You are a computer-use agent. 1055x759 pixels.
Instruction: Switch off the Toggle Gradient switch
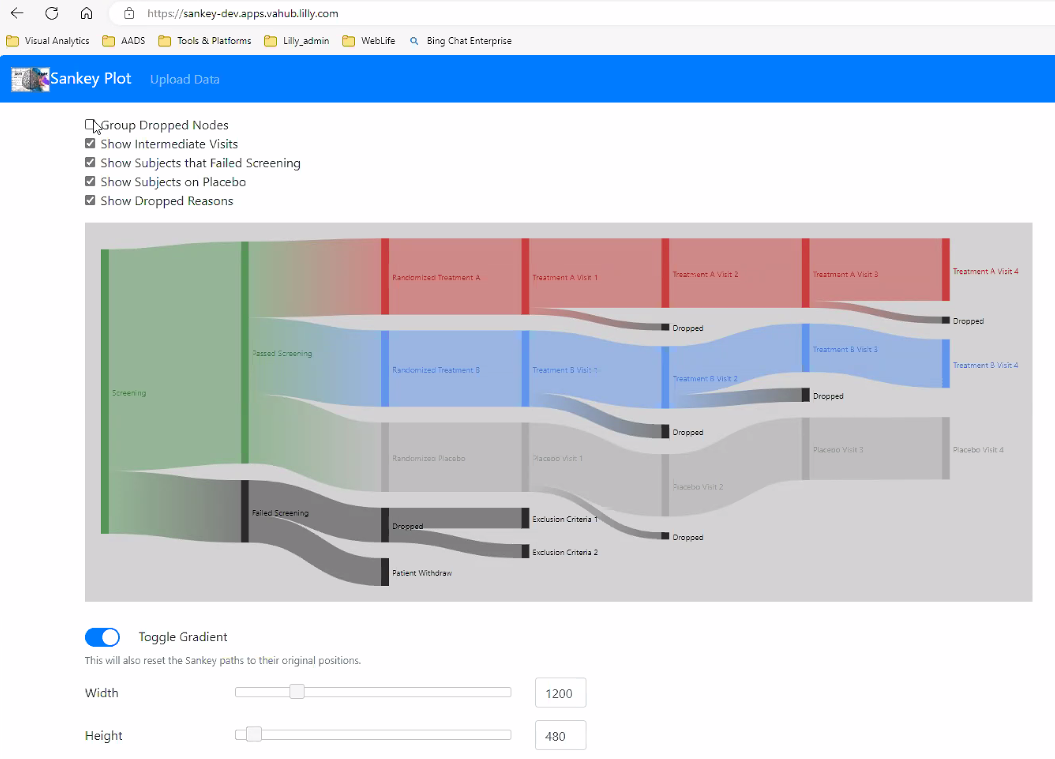(102, 637)
